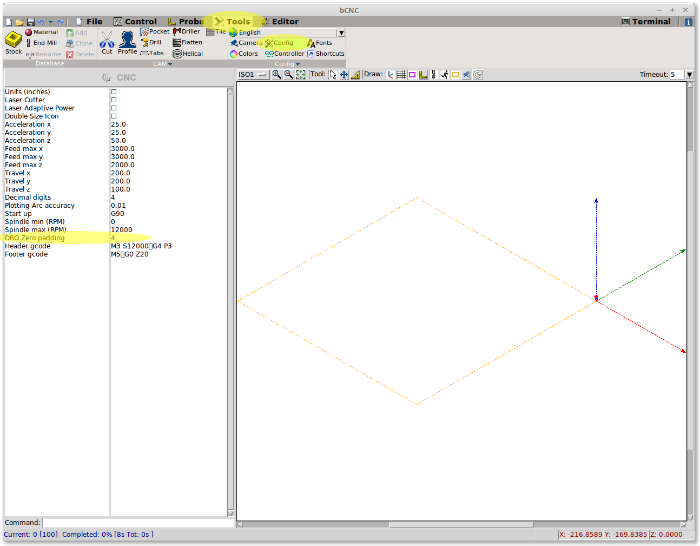Select the Header gcode value
Screen dimensions: 700x546
coord(141,246)
